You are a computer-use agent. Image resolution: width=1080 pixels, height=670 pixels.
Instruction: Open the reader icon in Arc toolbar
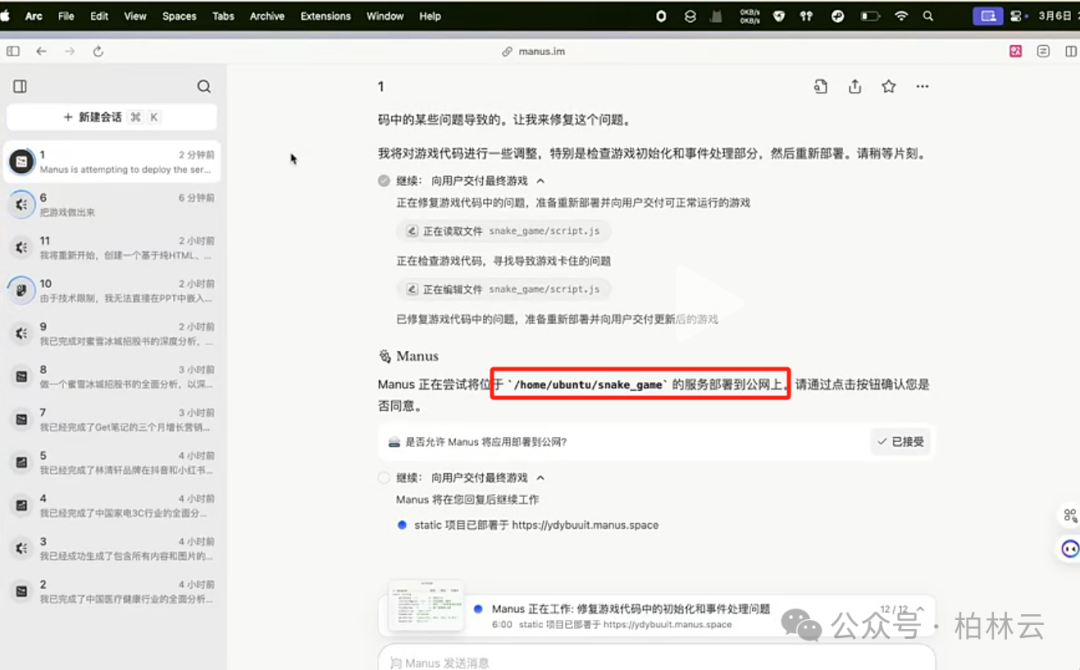(1043, 51)
